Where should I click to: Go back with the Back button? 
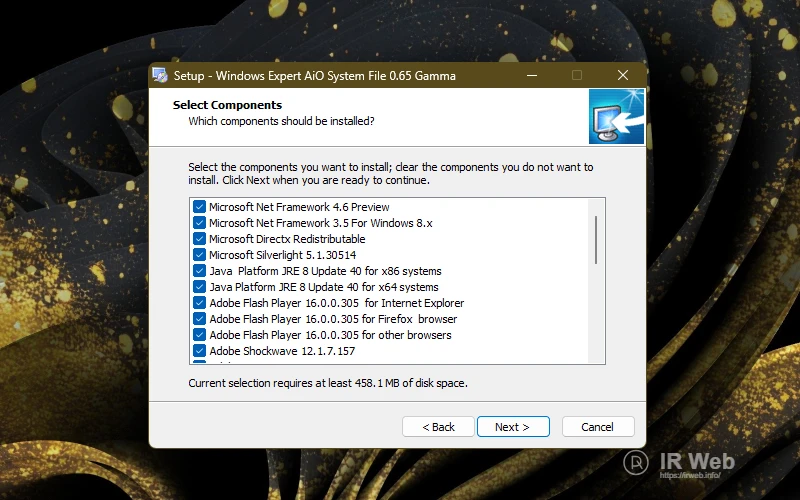(x=438, y=427)
